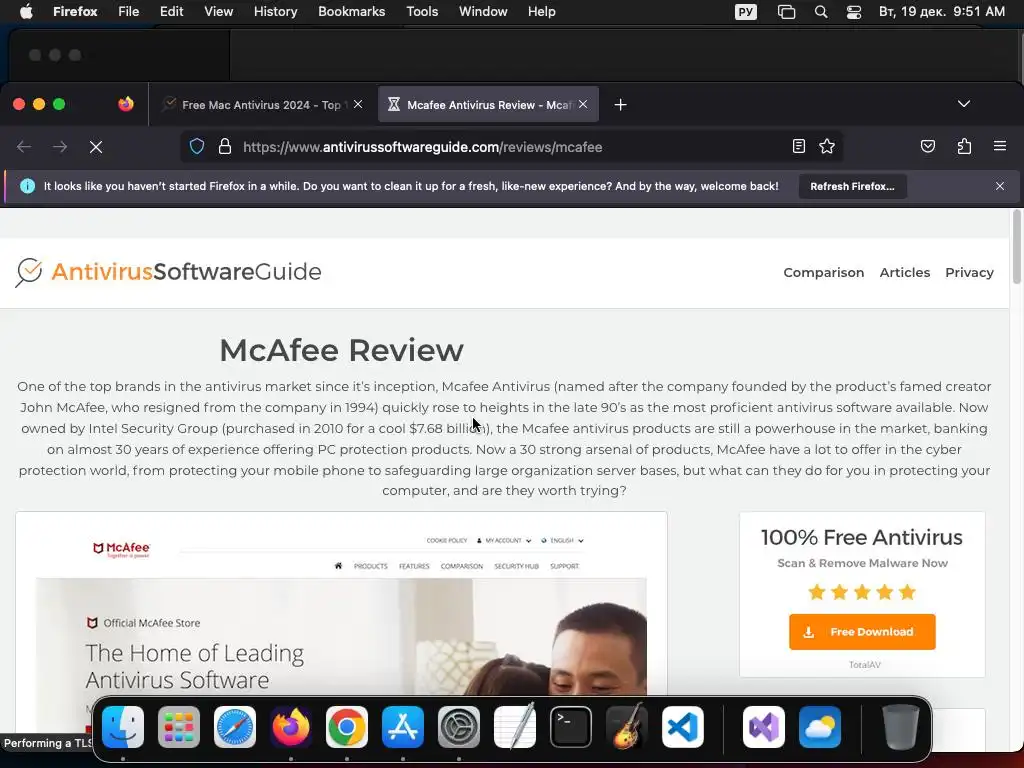The image size is (1024, 768).
Task: Open the Window menu
Action: coord(483,12)
